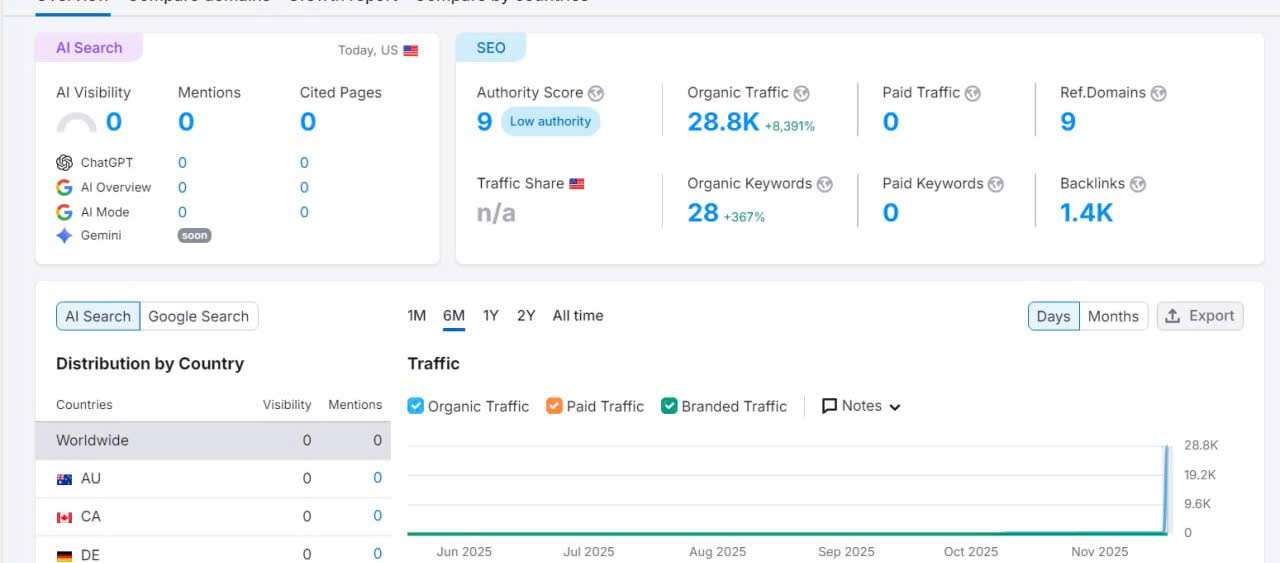Open the Paid Keywords 0 value
Image resolution: width=1280 pixels, height=563 pixels.
[891, 213]
